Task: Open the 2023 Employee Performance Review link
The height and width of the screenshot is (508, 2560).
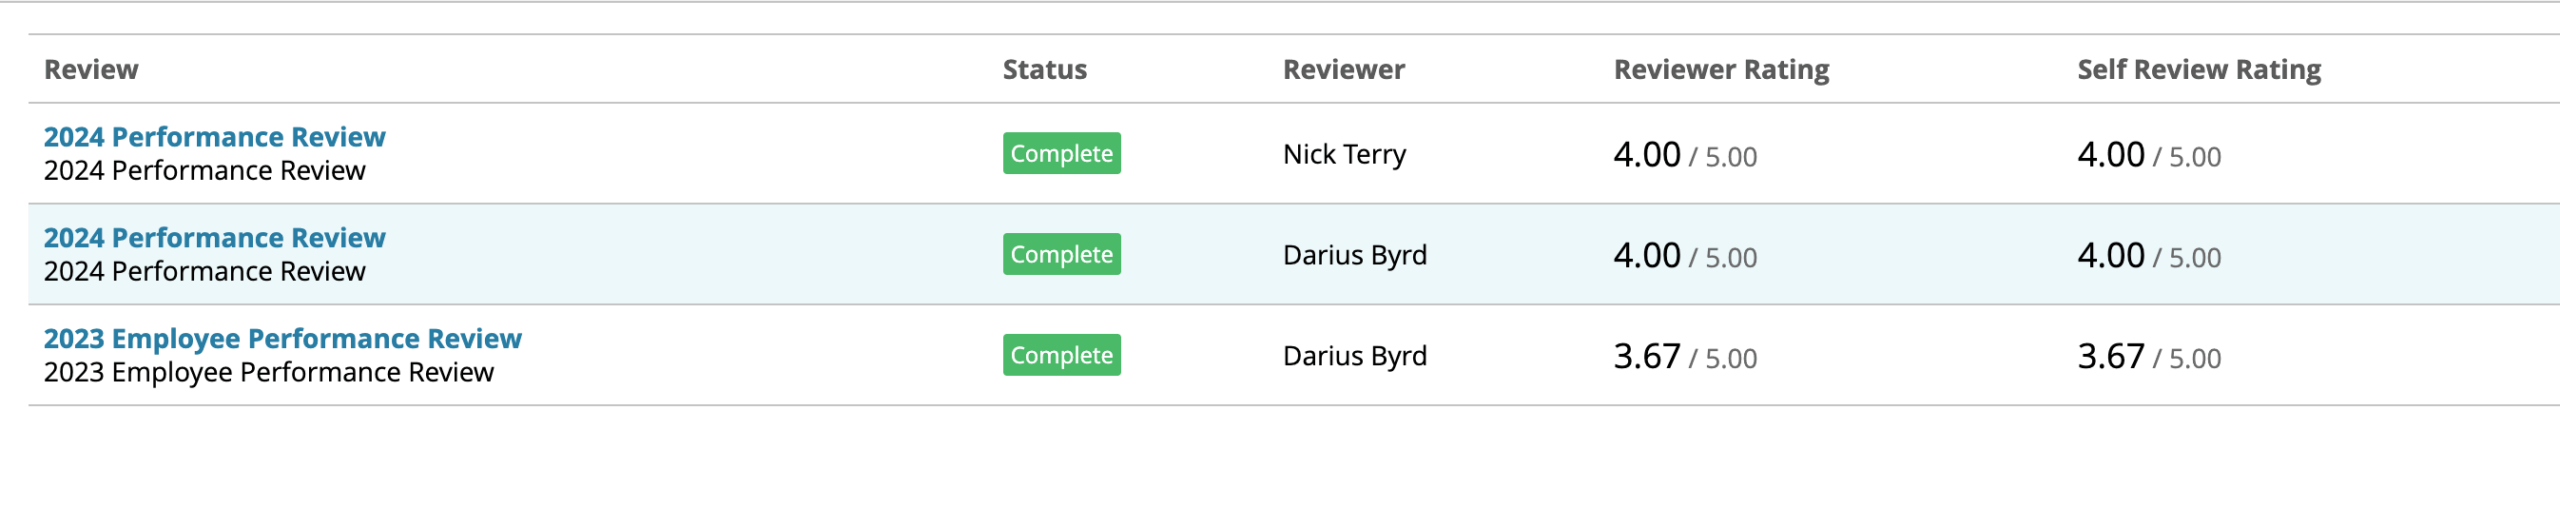Action: (282, 339)
